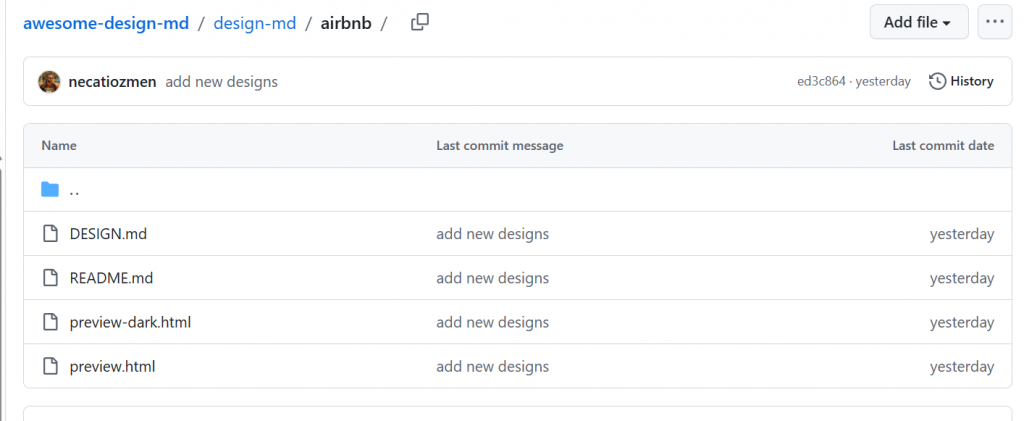Open necatiozmen's user profile link
The width and height of the screenshot is (1024, 421).
pyautogui.click(x=112, y=82)
